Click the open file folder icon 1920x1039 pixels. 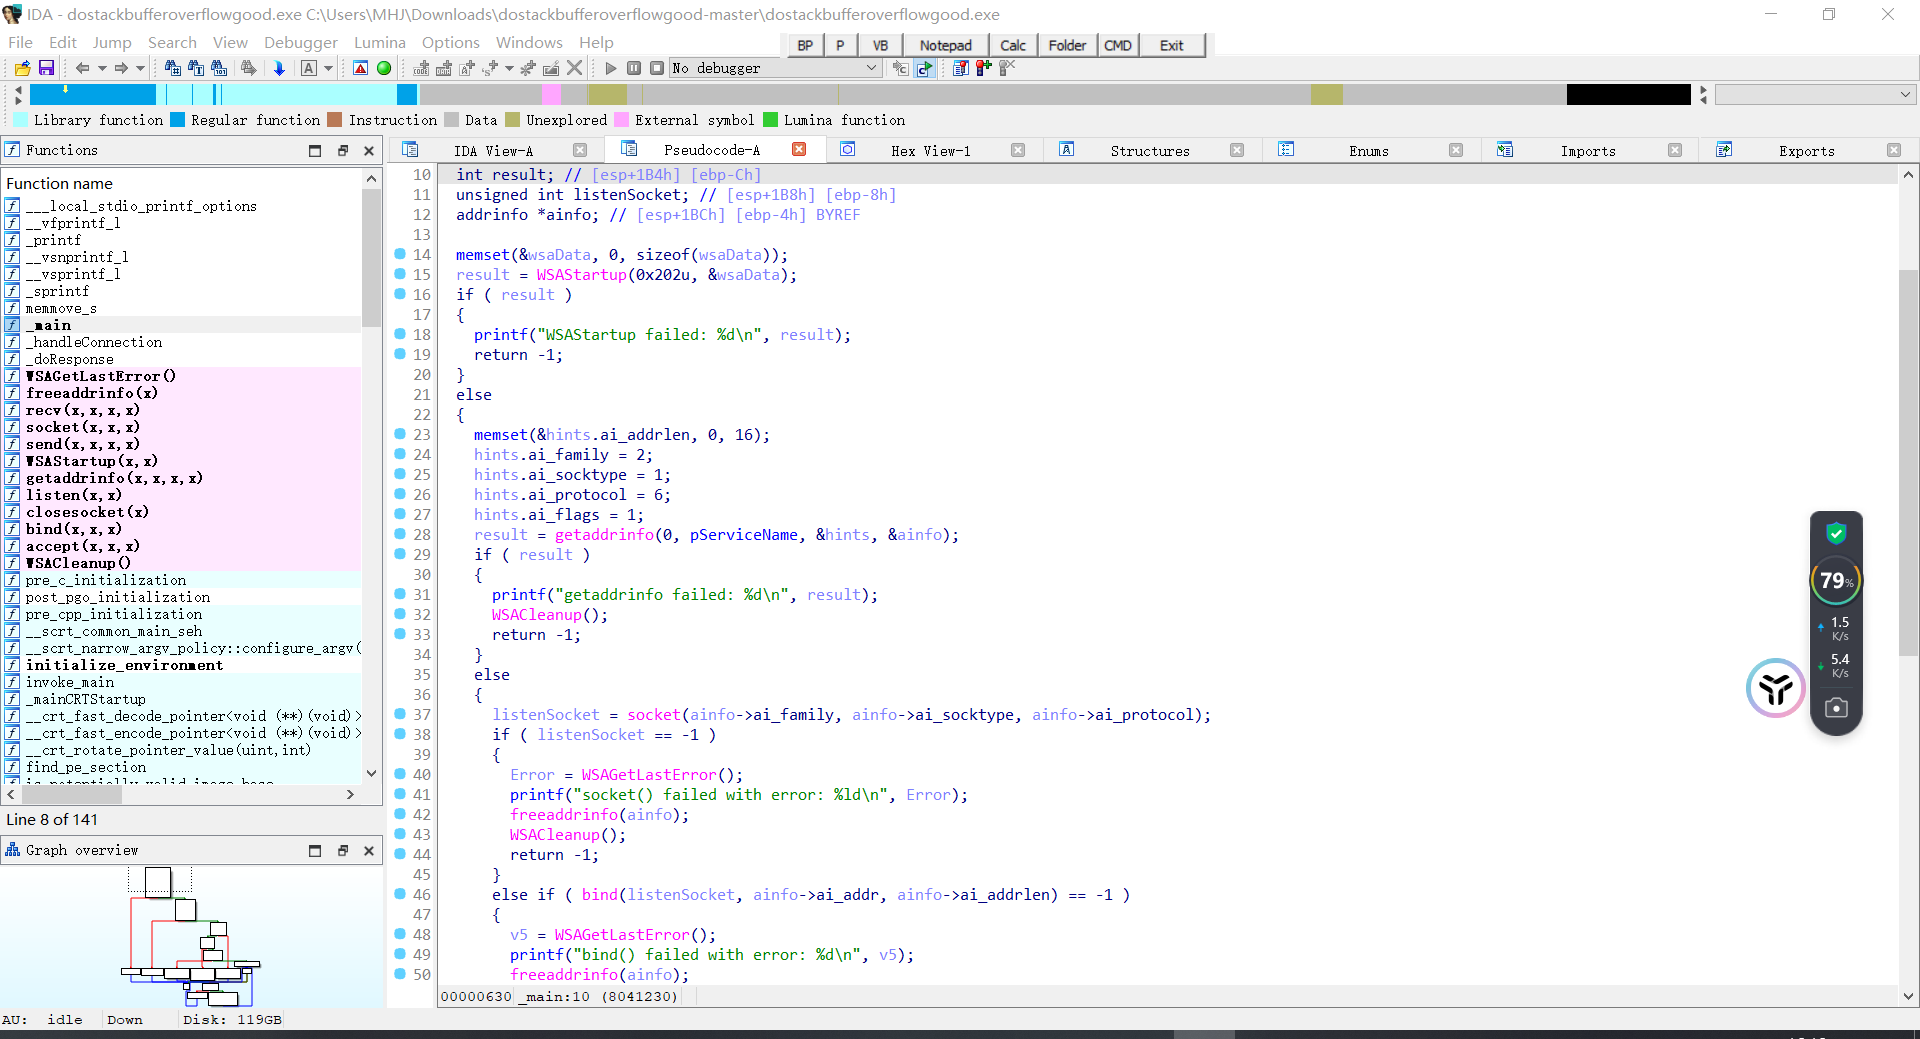tap(22, 68)
